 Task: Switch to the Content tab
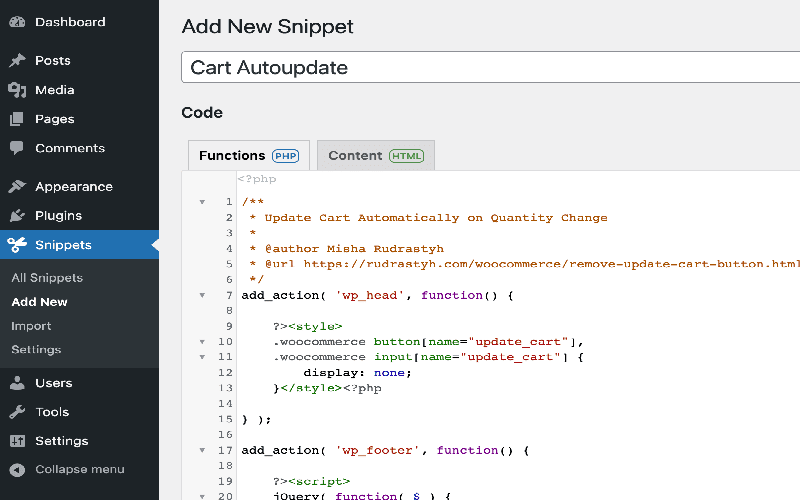tap(376, 156)
